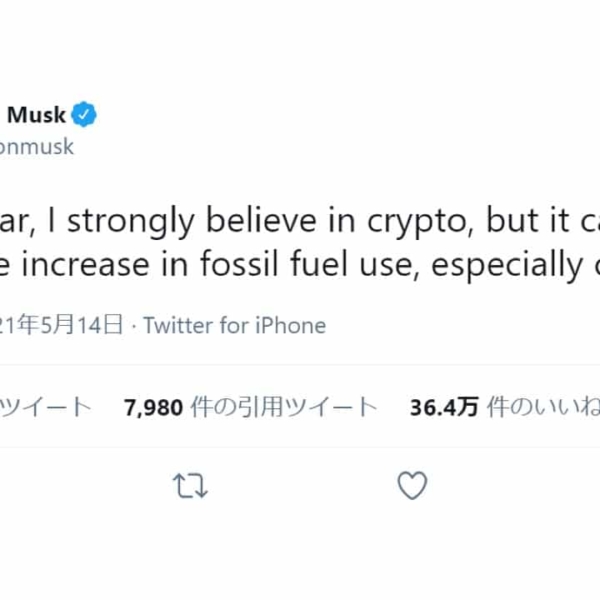View the 件のいいね likes list

(x=543, y=407)
